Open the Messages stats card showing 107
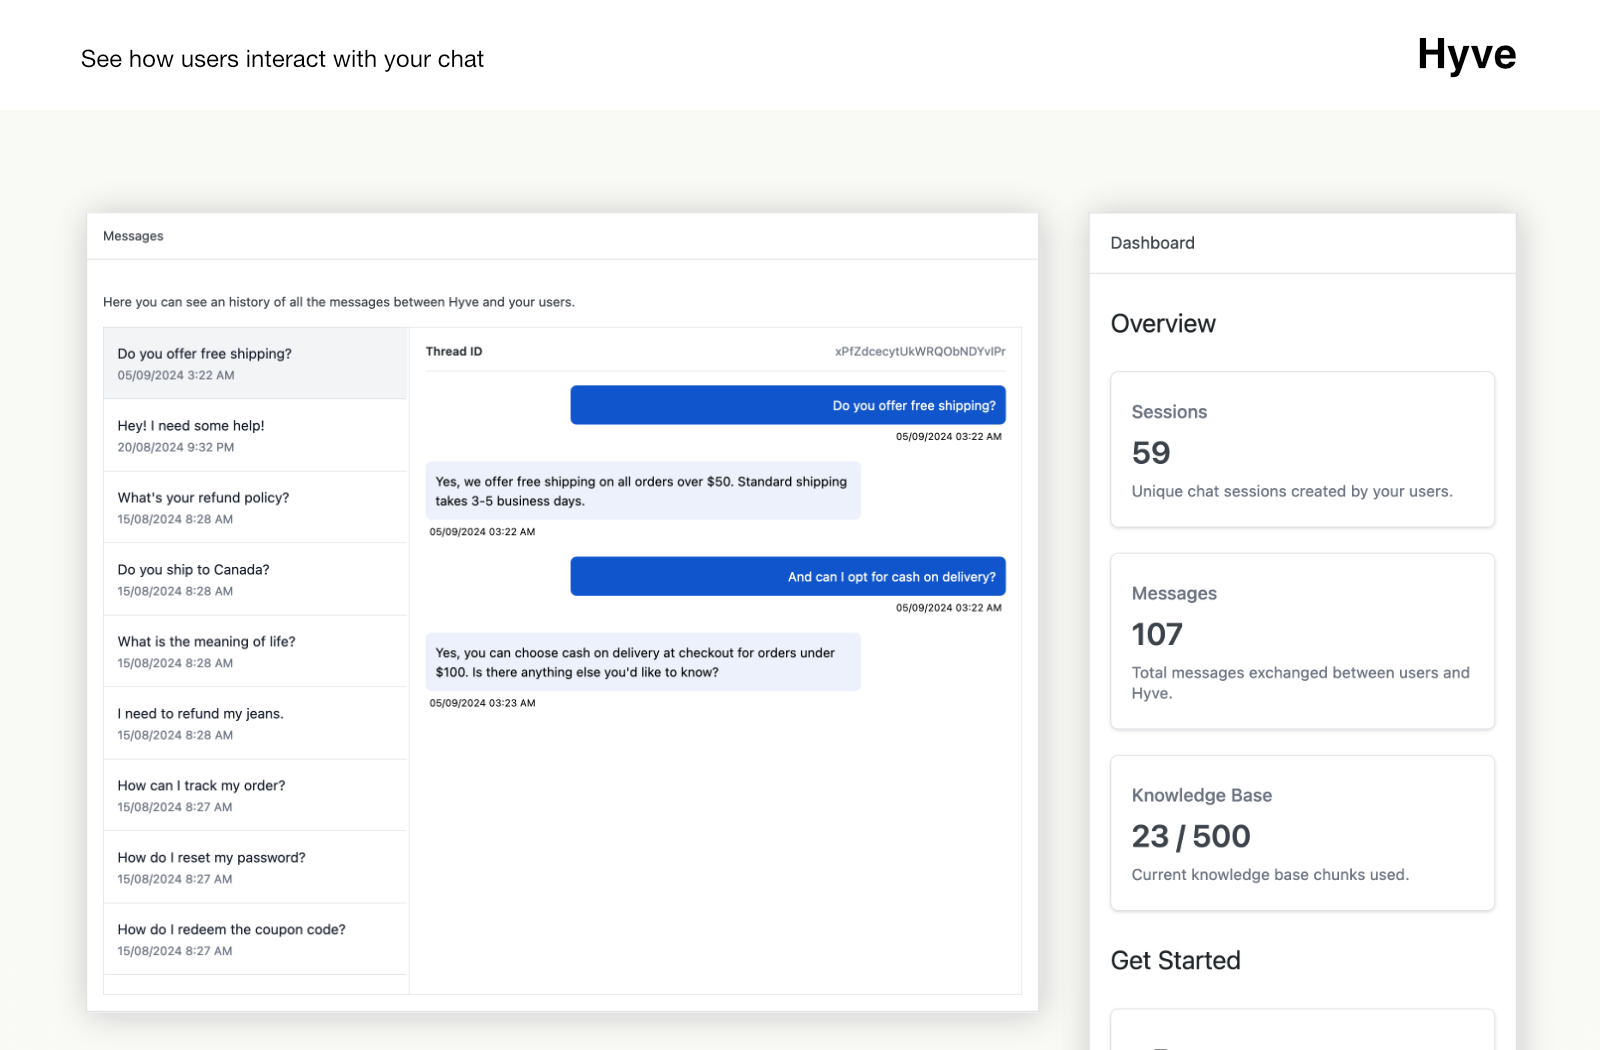This screenshot has height=1050, width=1600. click(x=1302, y=641)
